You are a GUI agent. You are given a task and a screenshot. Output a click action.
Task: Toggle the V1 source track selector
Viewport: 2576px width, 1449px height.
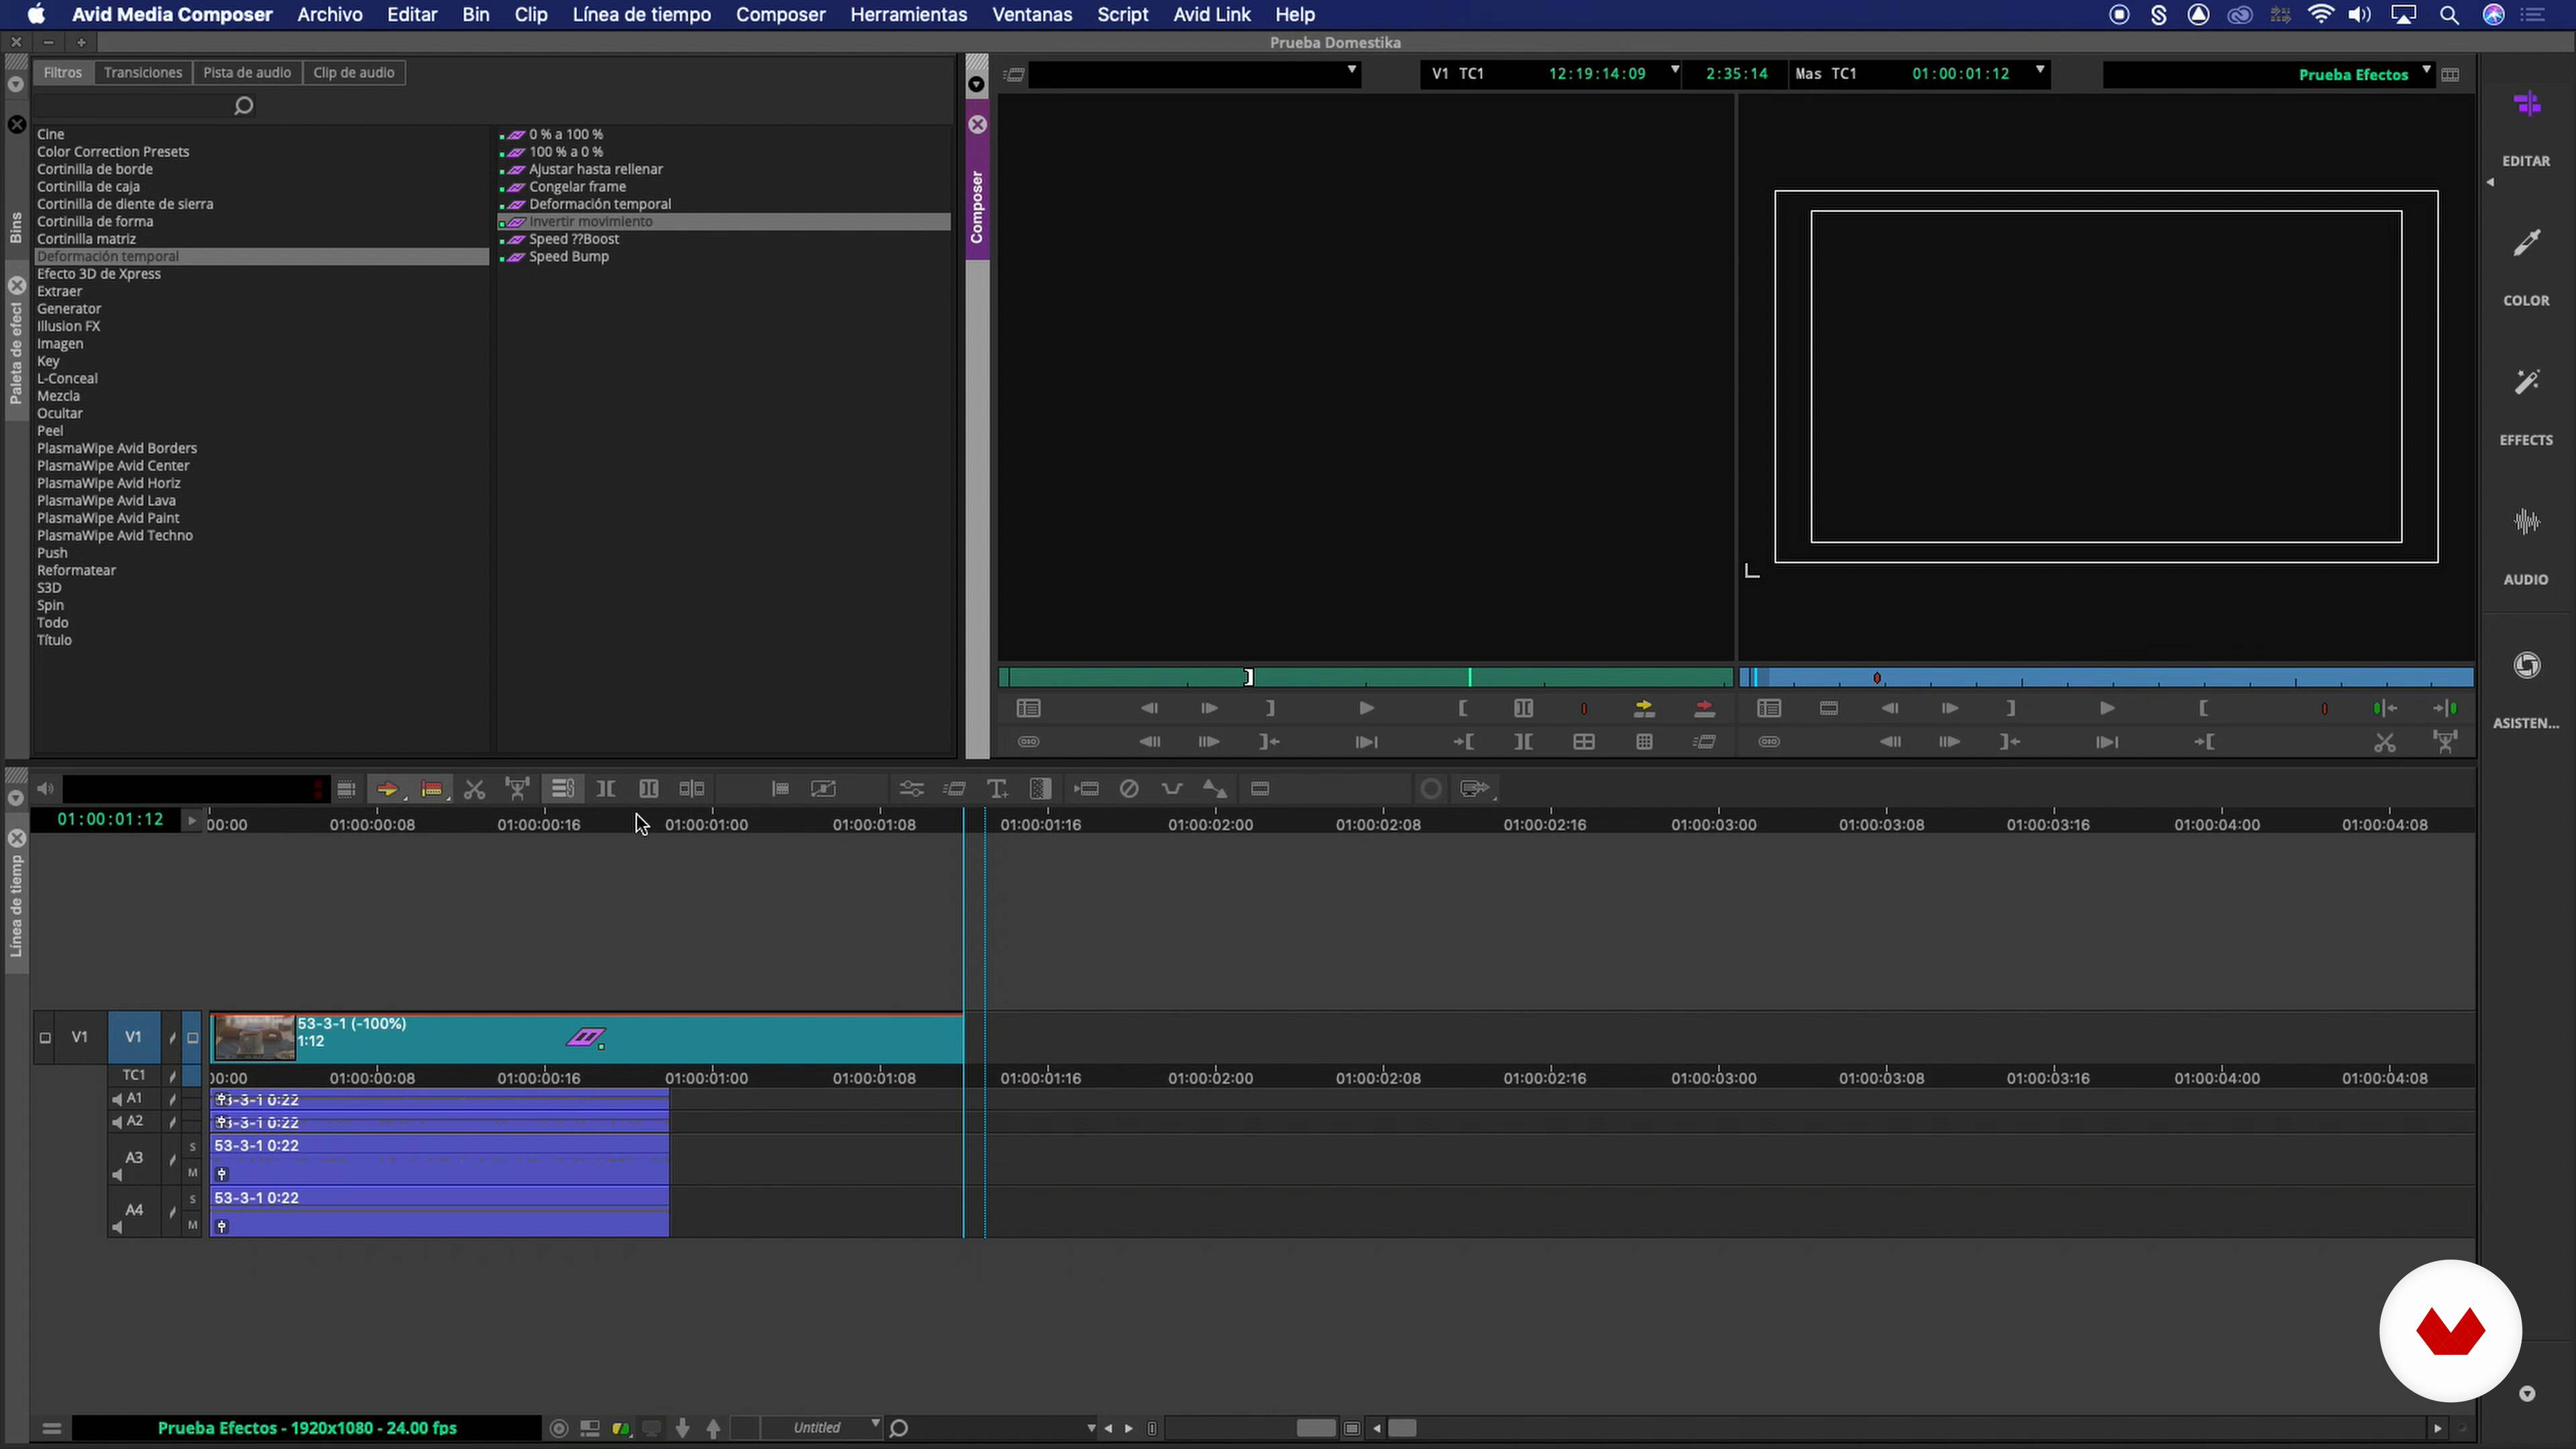pyautogui.click(x=79, y=1037)
